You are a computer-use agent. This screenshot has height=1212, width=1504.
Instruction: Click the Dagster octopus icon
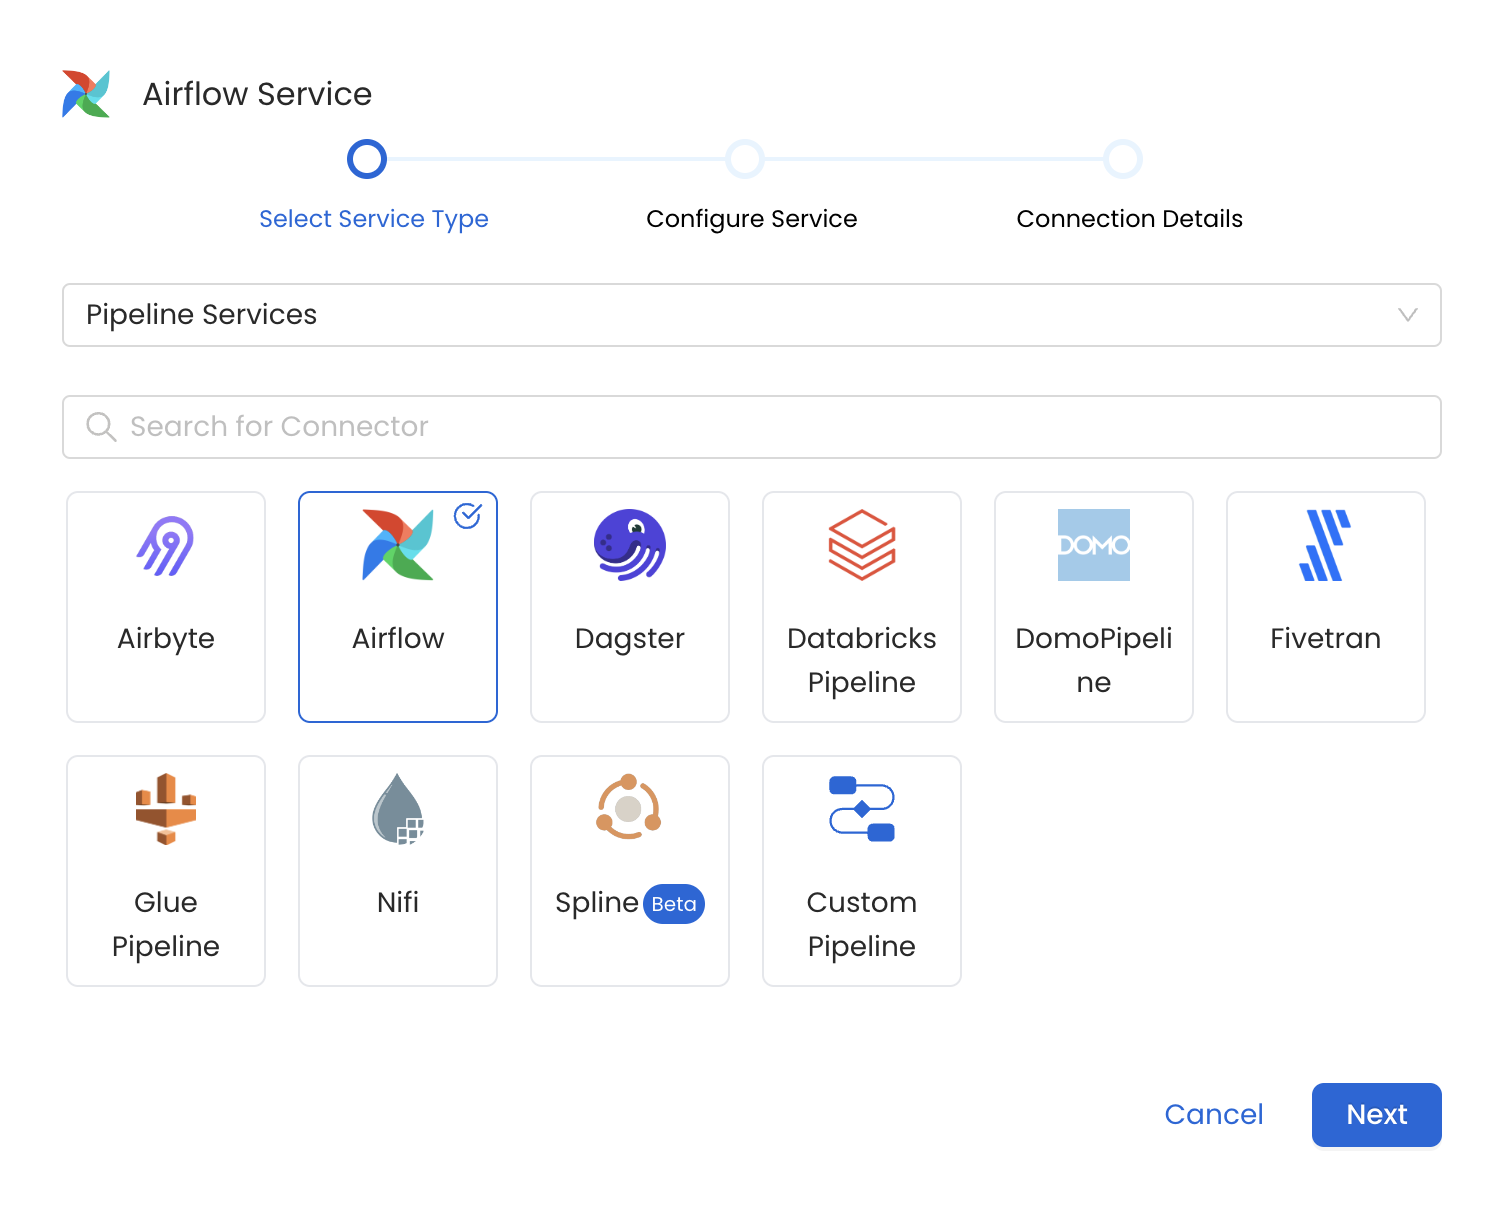coord(629,545)
